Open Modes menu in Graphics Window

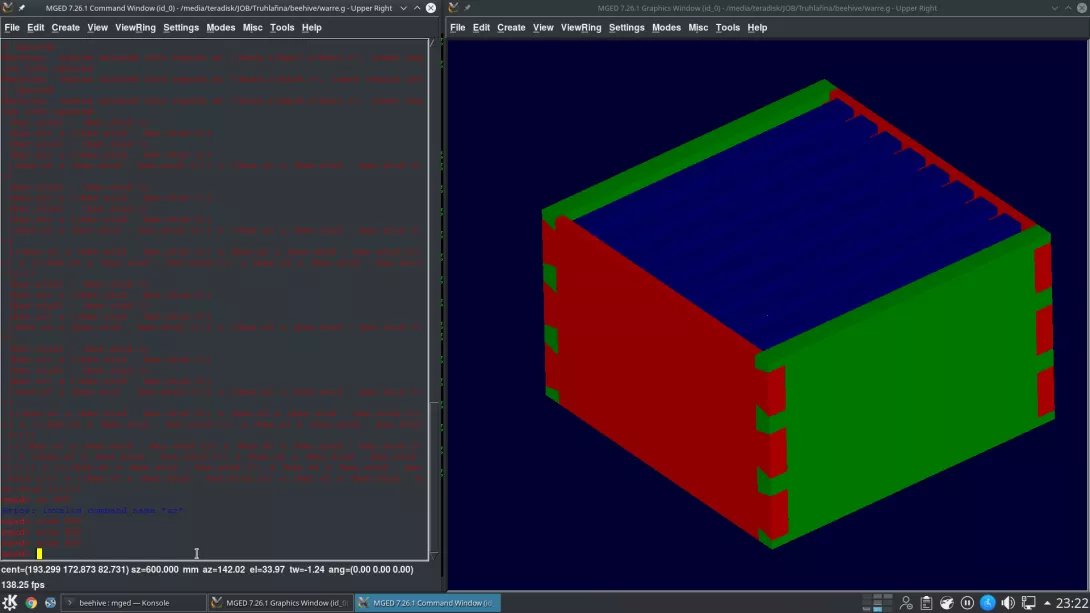coord(666,28)
